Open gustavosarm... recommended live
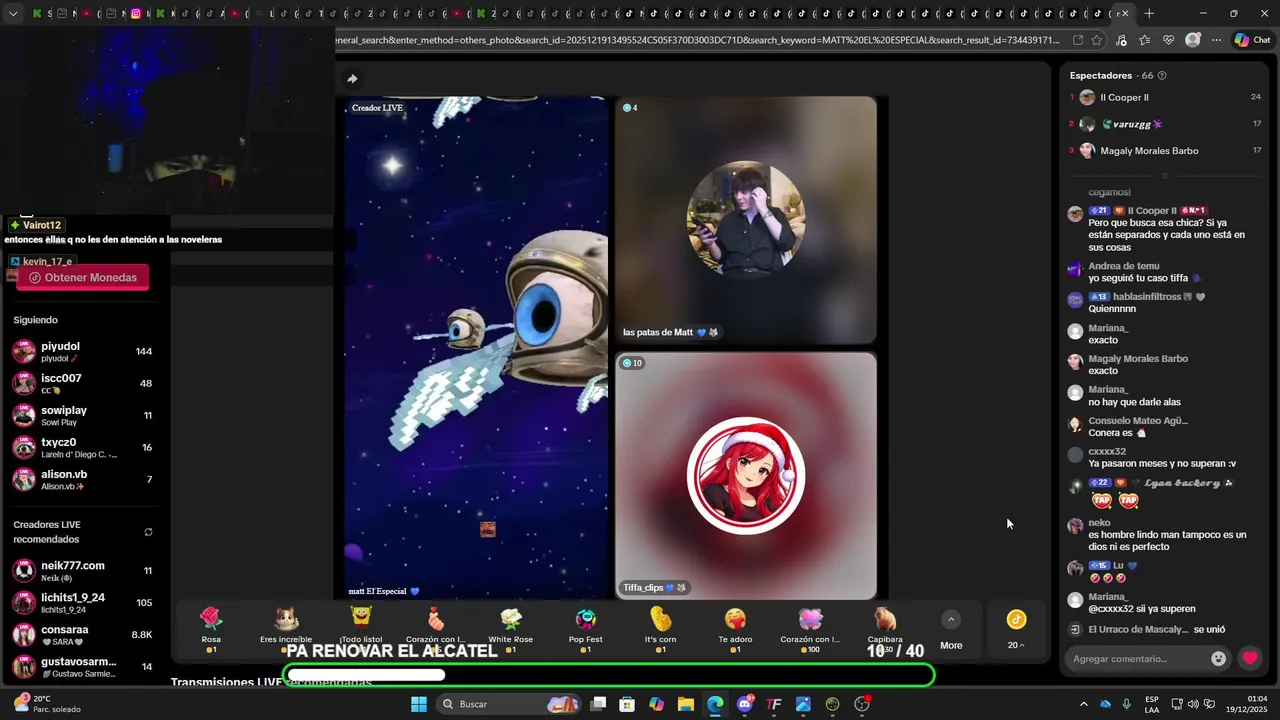 83,667
